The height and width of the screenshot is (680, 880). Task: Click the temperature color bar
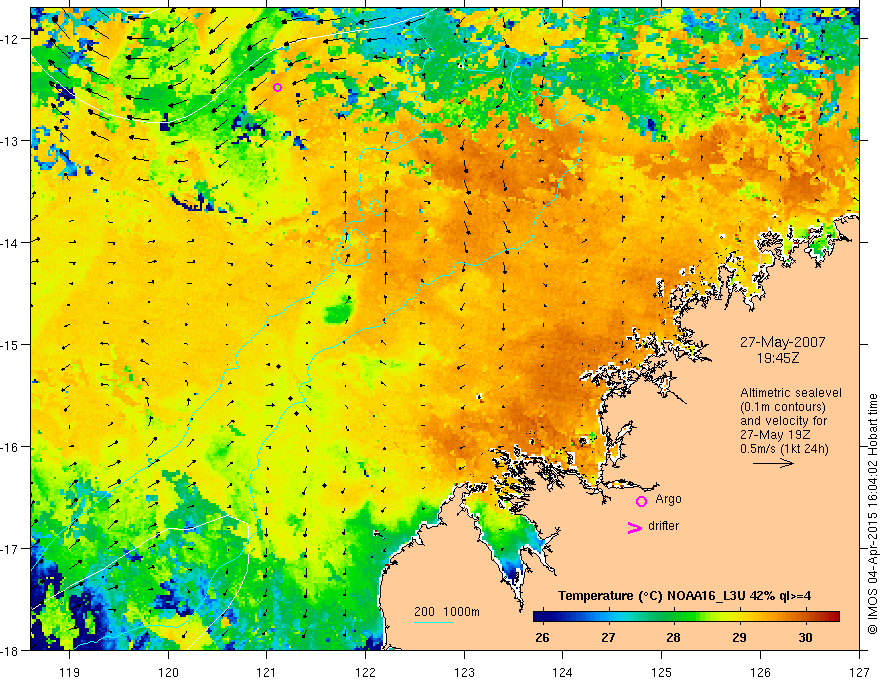(x=686, y=617)
